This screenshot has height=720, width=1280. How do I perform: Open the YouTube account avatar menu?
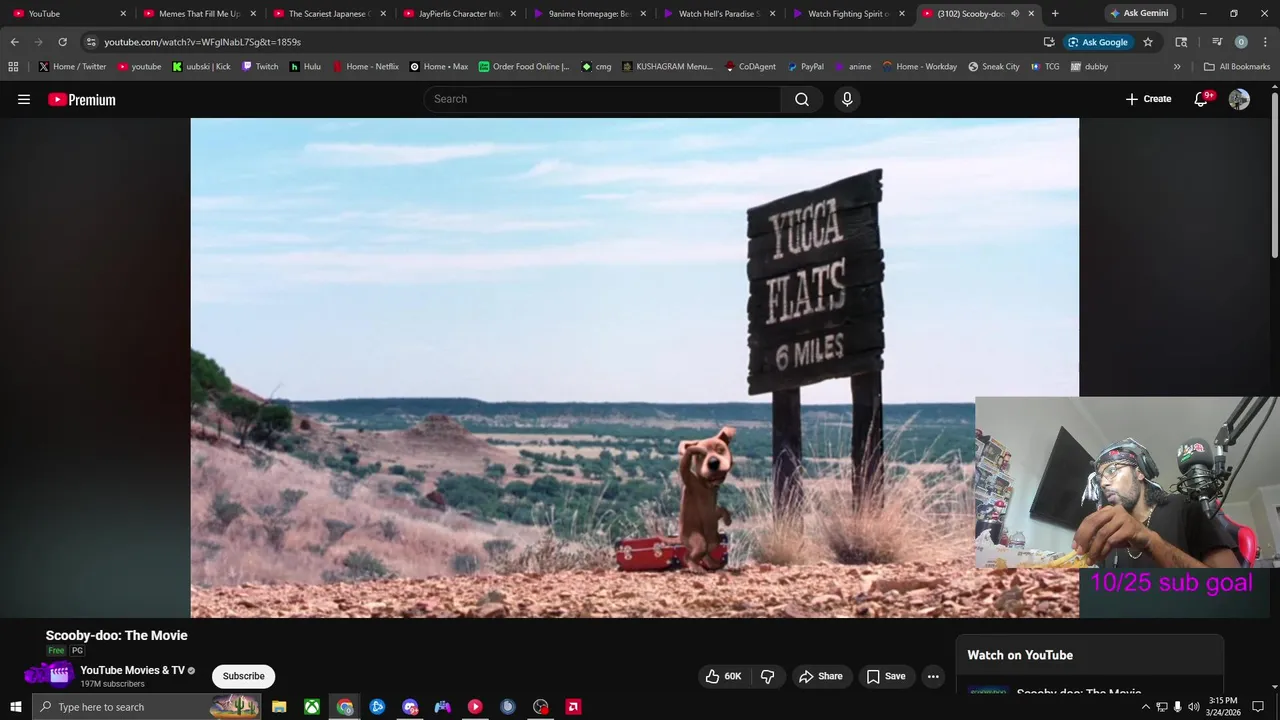(1239, 99)
